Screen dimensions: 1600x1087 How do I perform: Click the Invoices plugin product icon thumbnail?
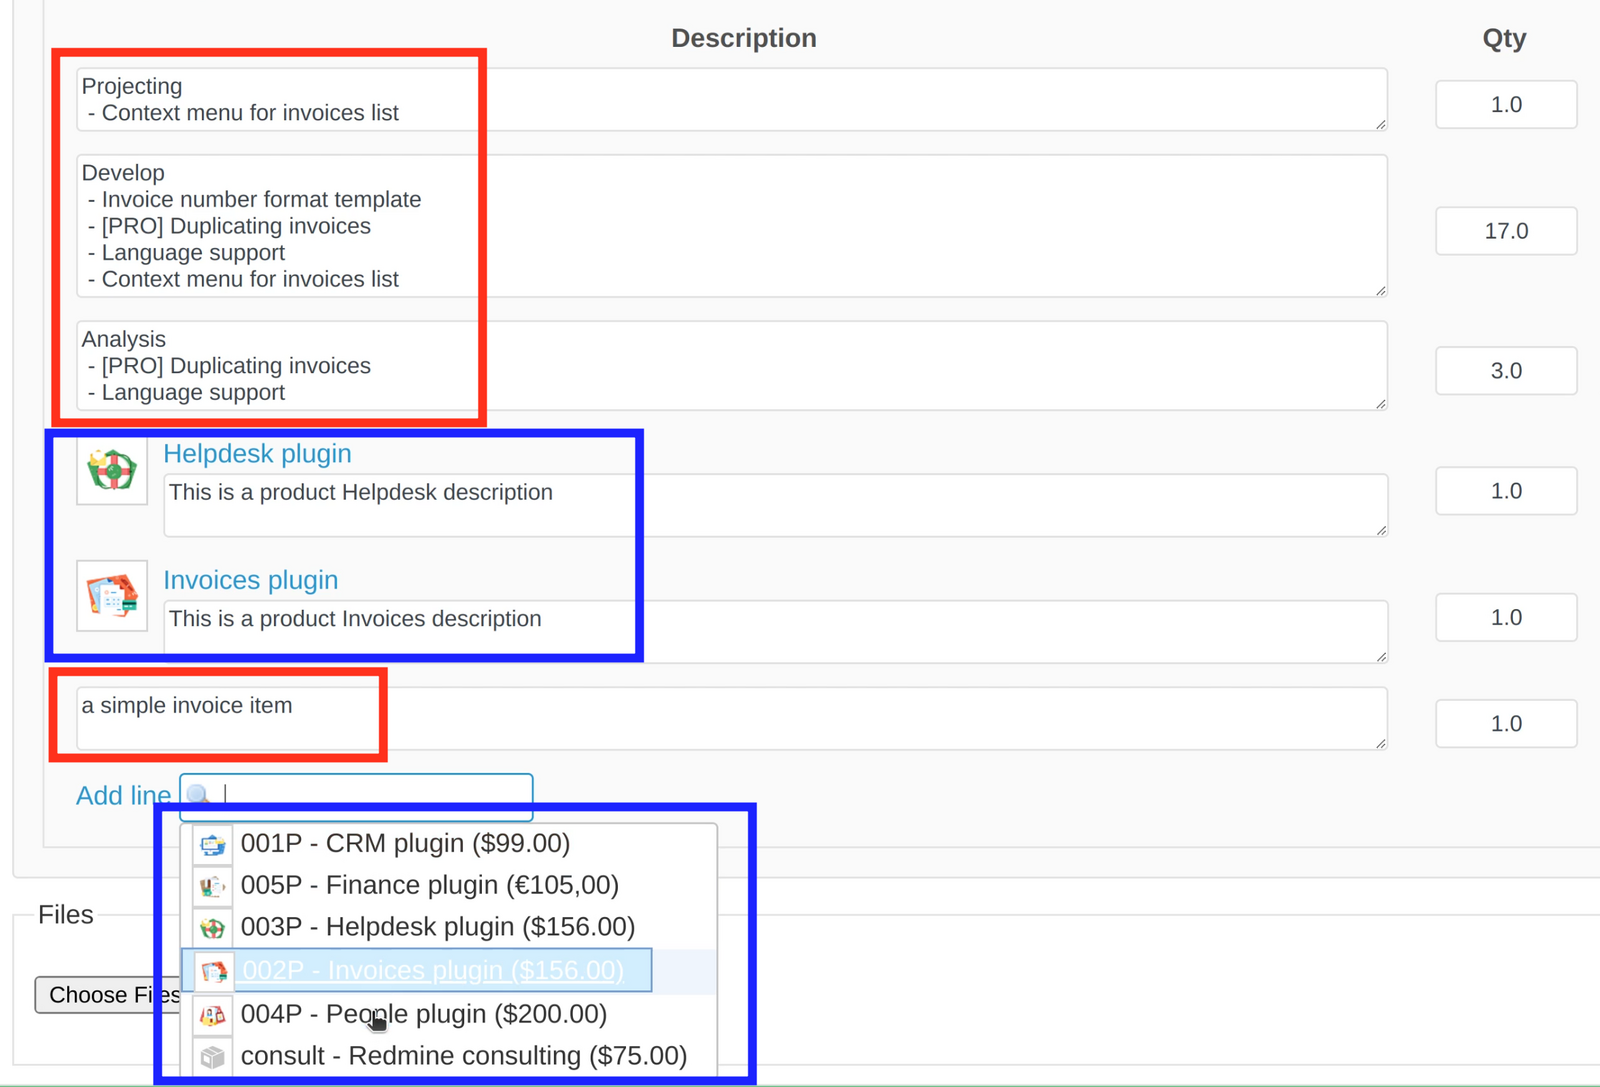[x=111, y=596]
